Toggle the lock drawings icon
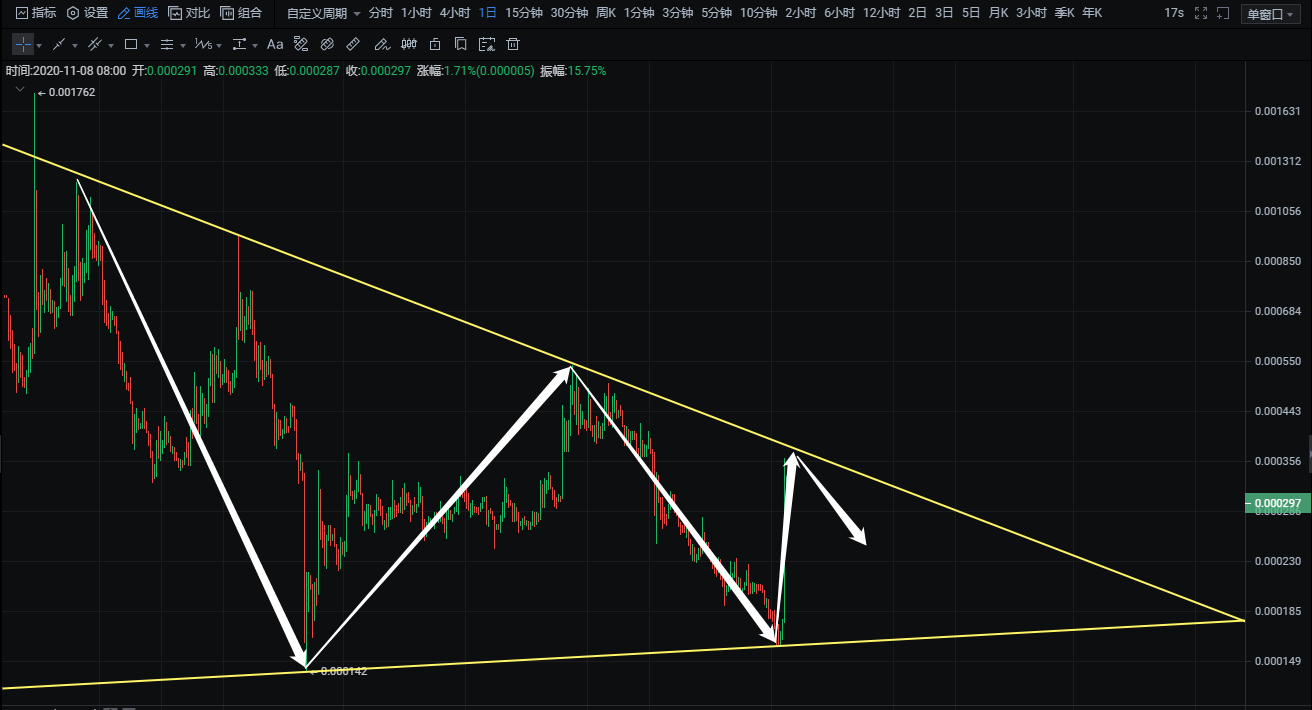 (434, 44)
